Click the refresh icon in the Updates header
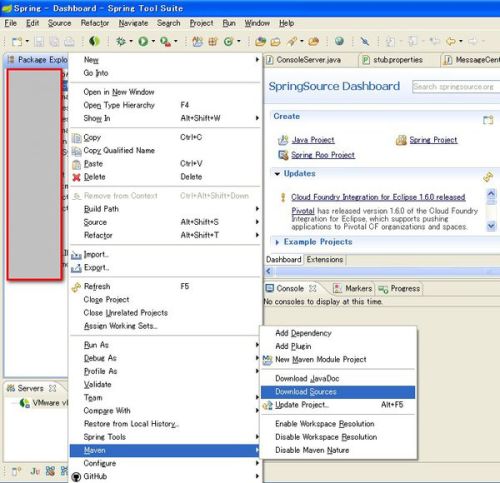This screenshot has width=500, height=483. [488, 177]
